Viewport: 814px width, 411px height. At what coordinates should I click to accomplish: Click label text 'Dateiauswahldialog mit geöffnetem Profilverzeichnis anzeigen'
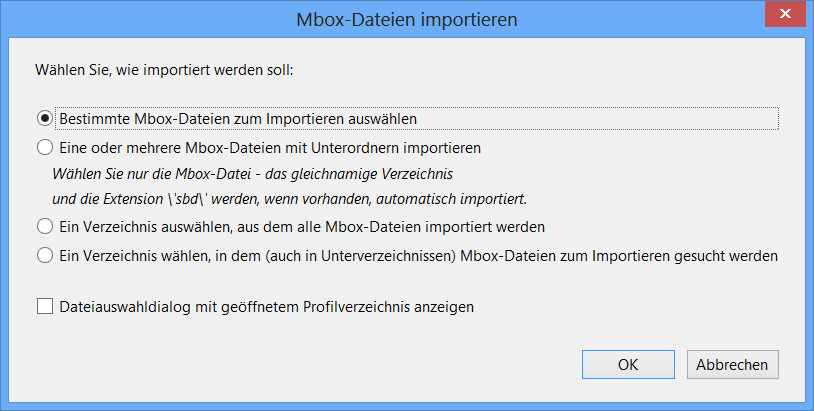(x=267, y=308)
